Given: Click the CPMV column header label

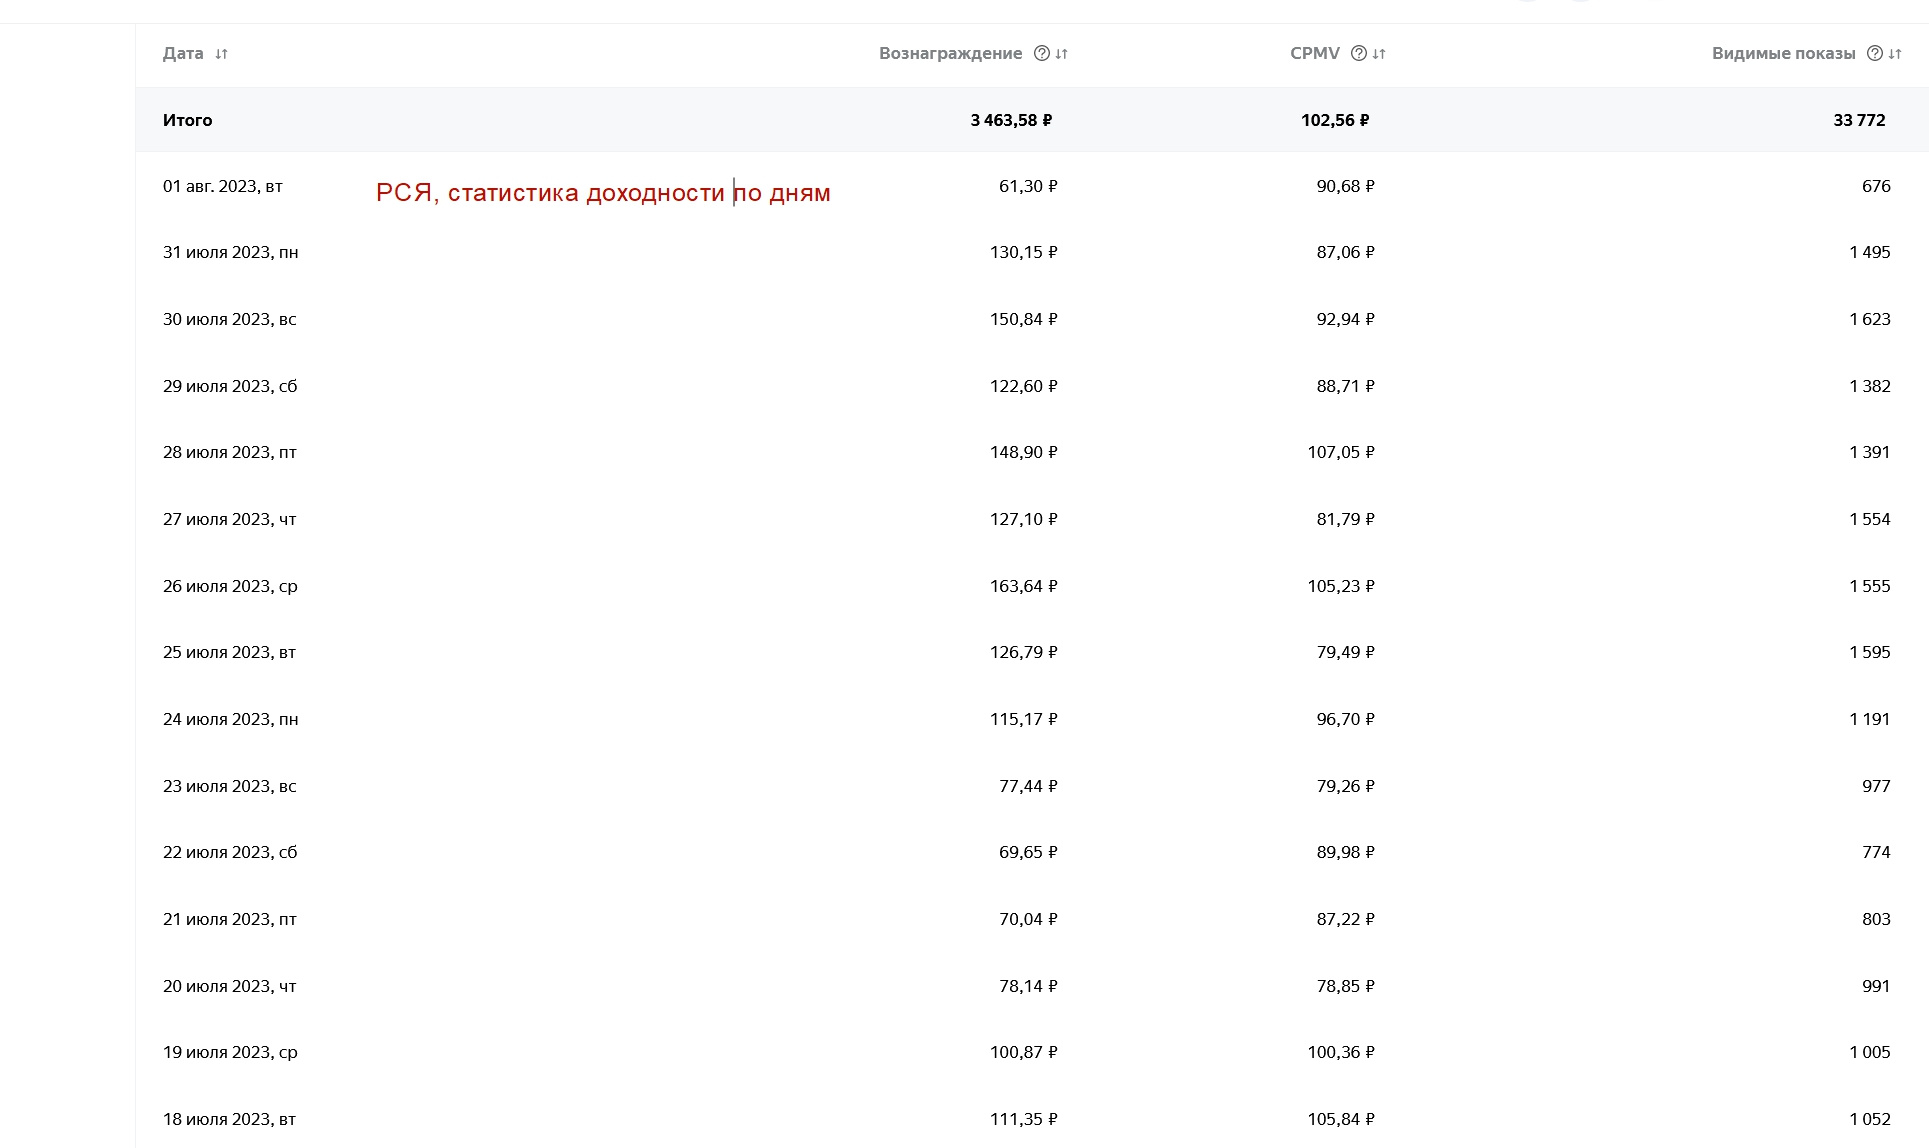Looking at the screenshot, I should (1314, 54).
